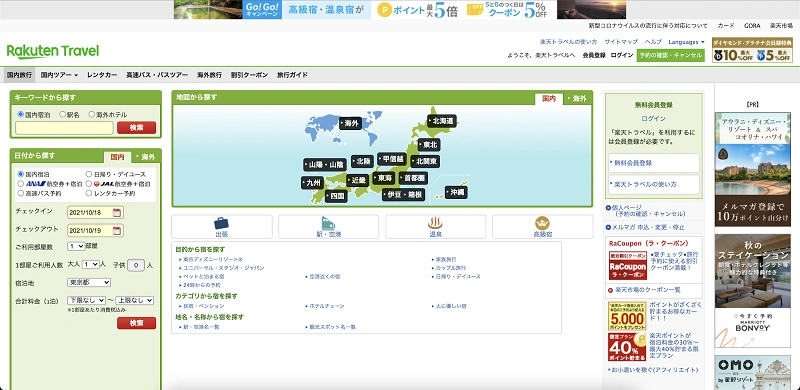Open the 下限なし price dropdown

[x=87, y=301]
